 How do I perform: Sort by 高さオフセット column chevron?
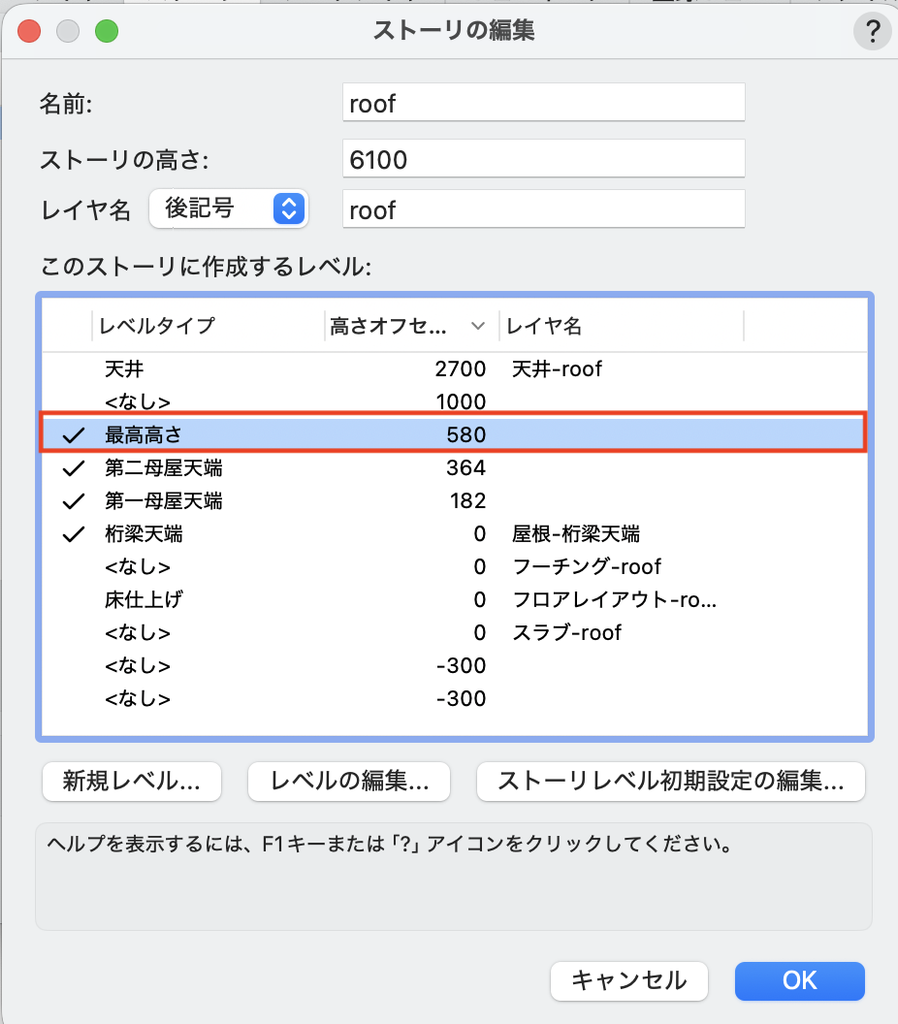[478, 326]
